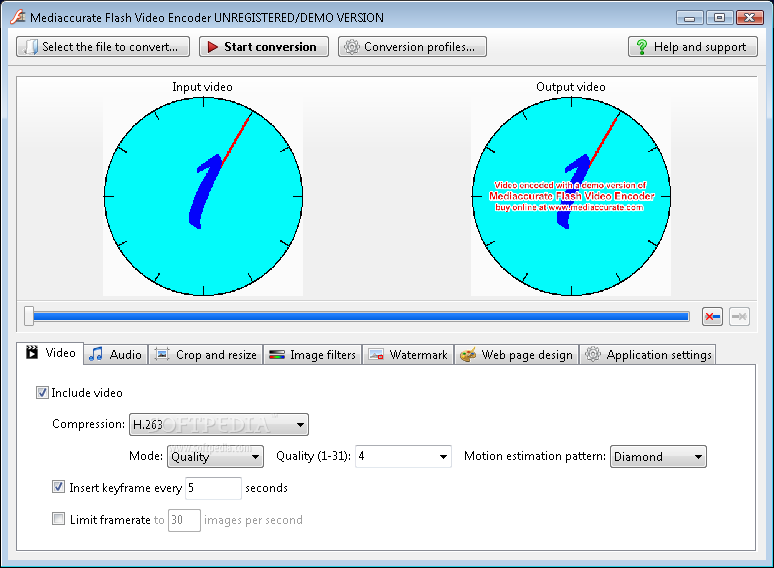Click the framerate images per second field
The width and height of the screenshot is (774, 568).
(x=184, y=520)
